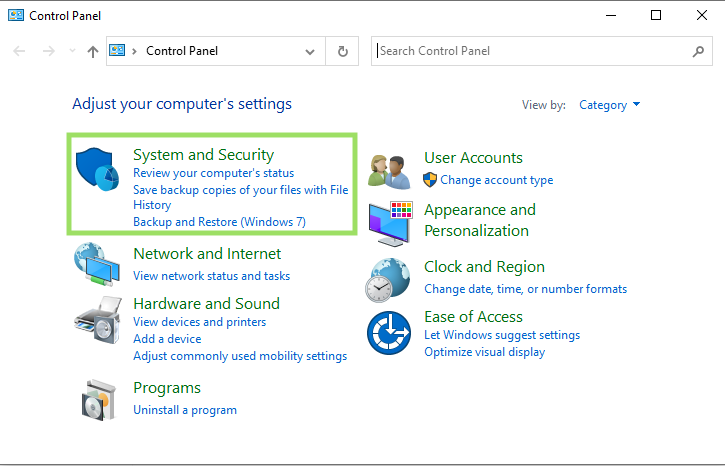Minimize the Control Panel window
Viewport: 725px width, 466px height.
611,15
